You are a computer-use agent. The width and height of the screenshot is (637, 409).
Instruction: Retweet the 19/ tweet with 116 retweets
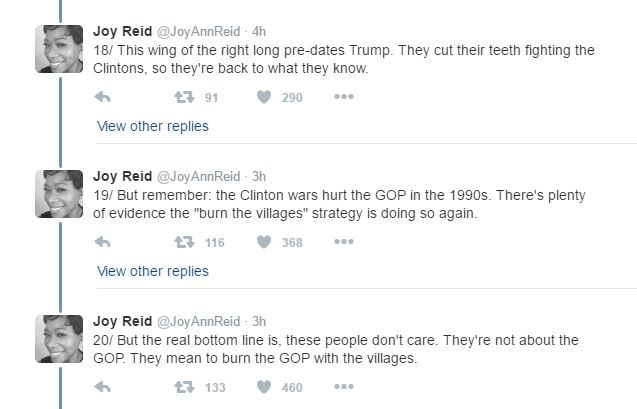coord(183,242)
